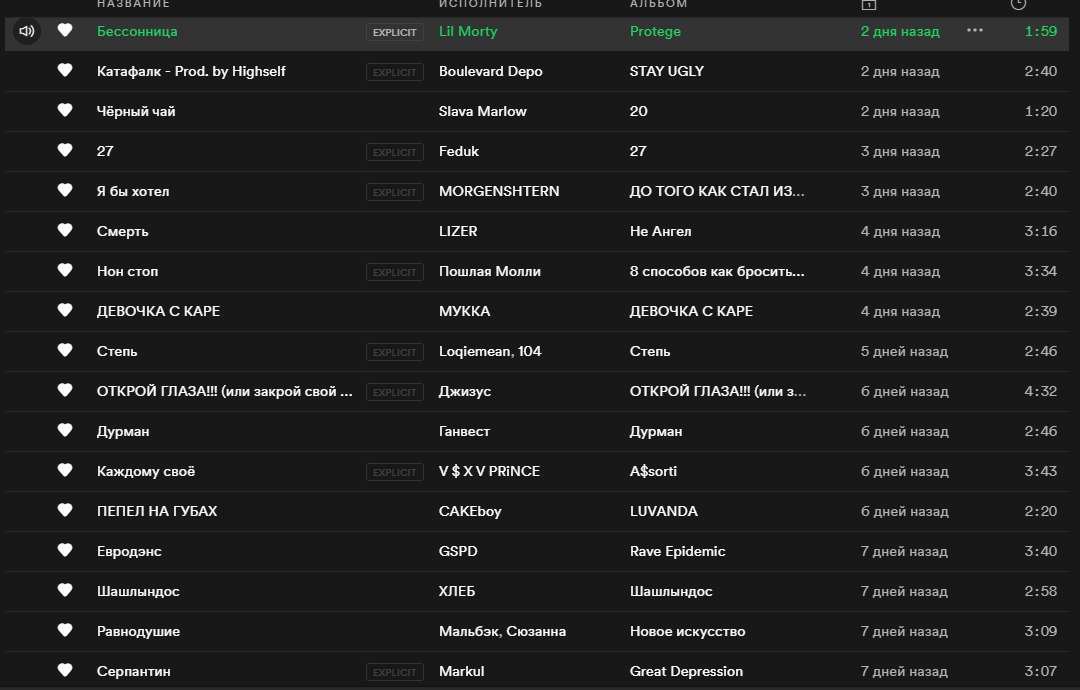Image resolution: width=1080 pixels, height=690 pixels.
Task: Go to Slava Marlow artist page
Action: [482, 112]
